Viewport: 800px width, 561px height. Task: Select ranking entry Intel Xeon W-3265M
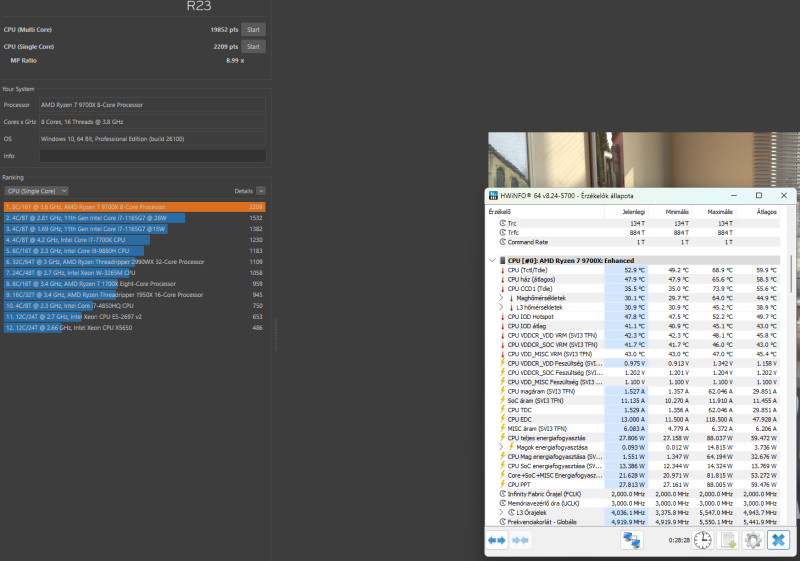(x=135, y=273)
